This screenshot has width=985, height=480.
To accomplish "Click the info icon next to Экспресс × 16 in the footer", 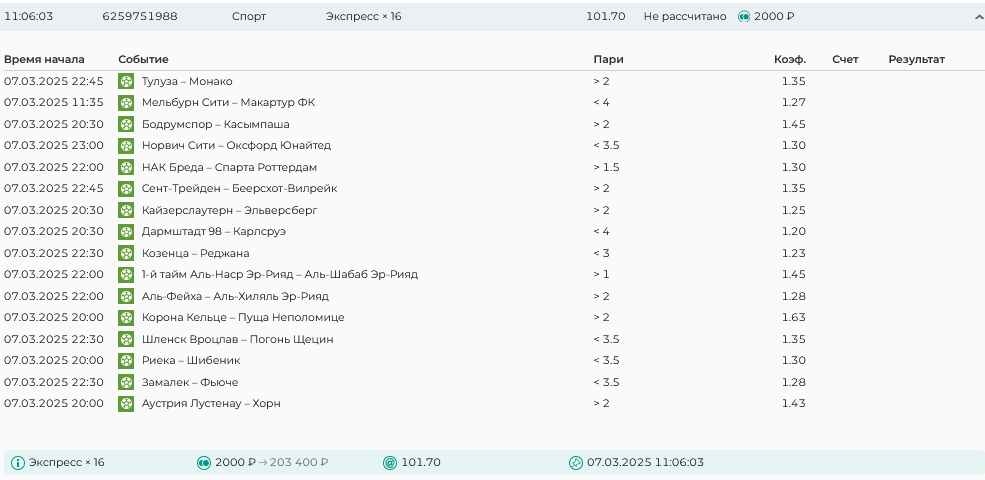I will 18,463.
